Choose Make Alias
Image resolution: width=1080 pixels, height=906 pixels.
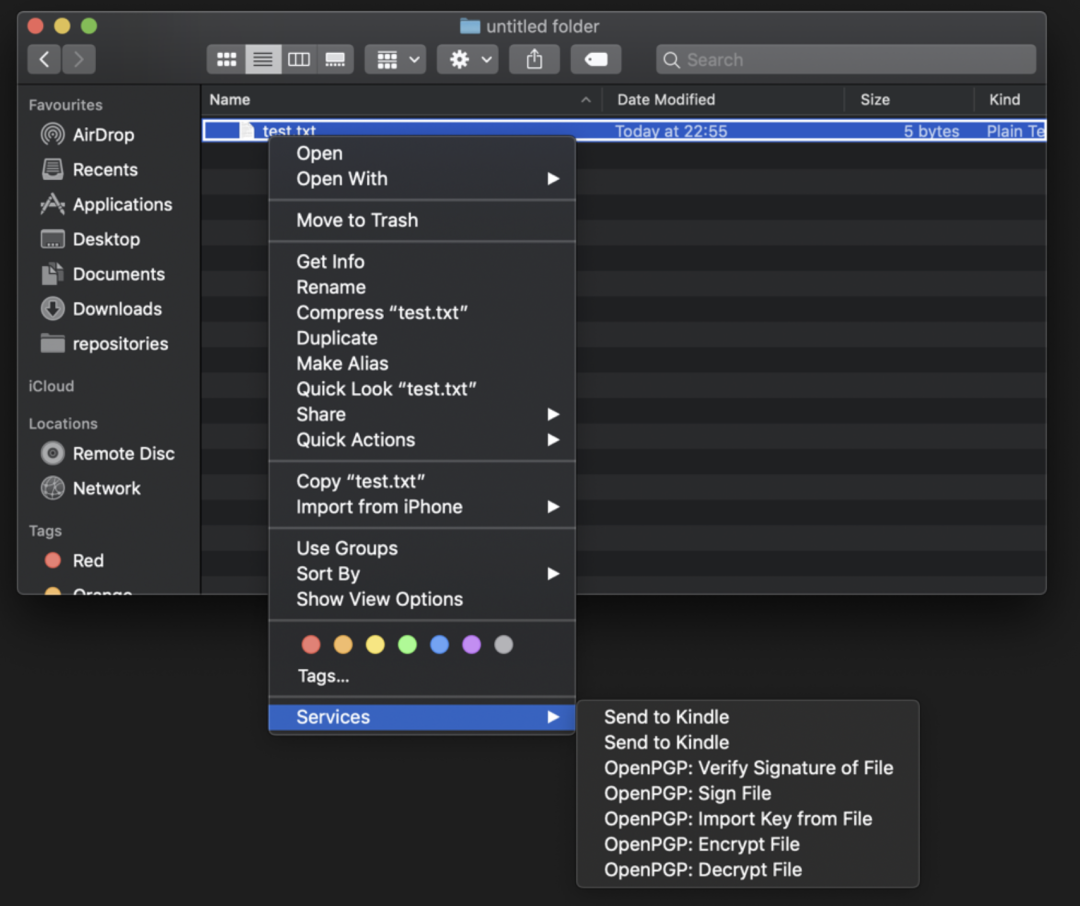[422, 363]
